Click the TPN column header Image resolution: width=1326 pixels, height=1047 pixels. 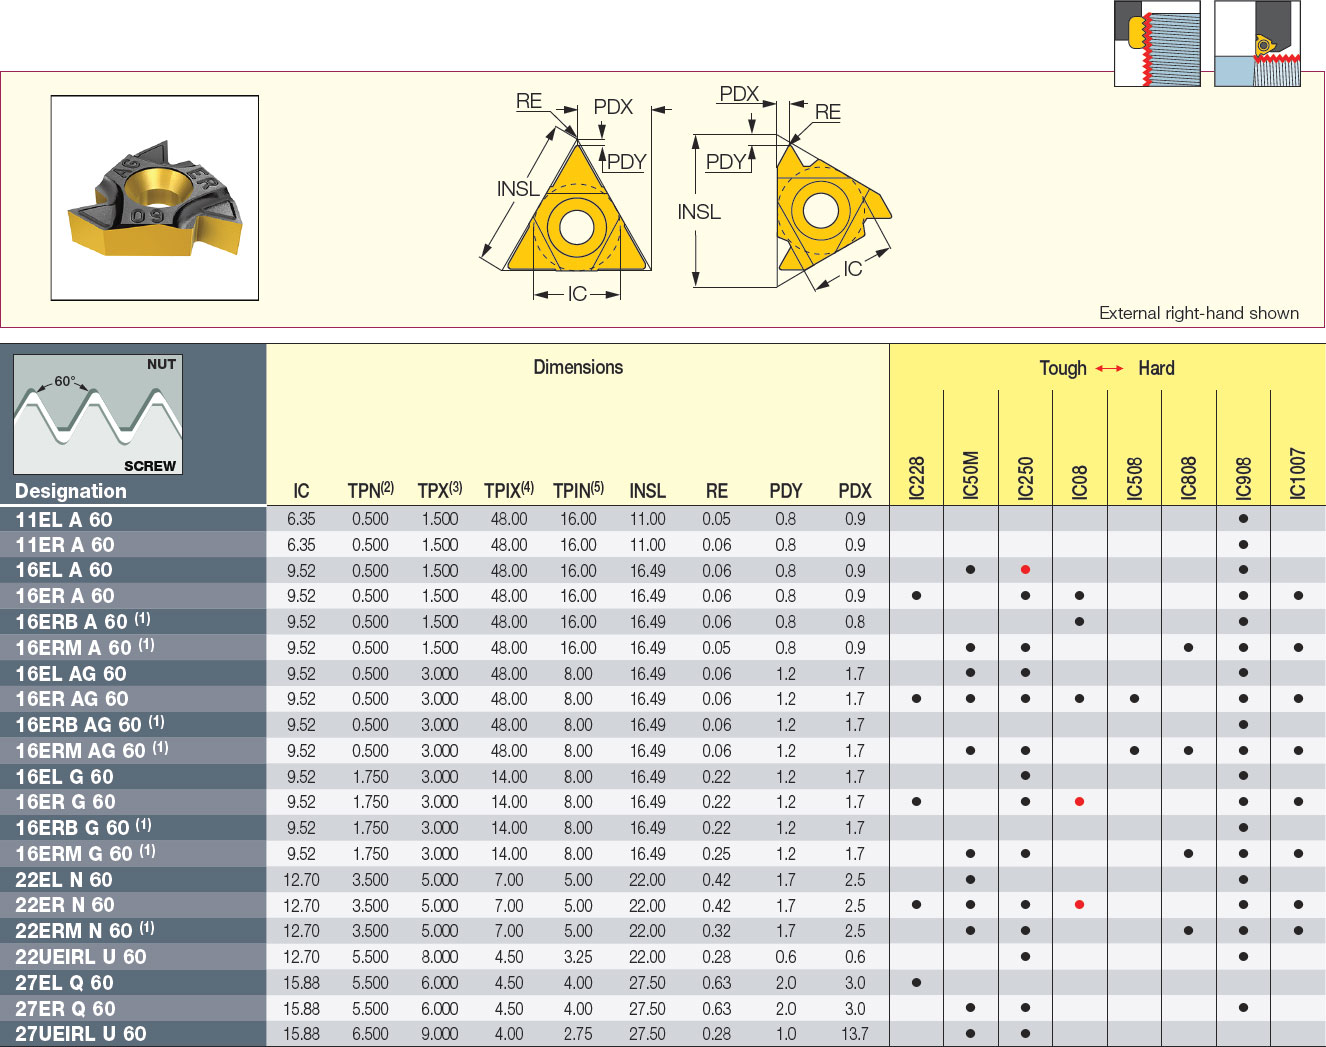tap(370, 490)
